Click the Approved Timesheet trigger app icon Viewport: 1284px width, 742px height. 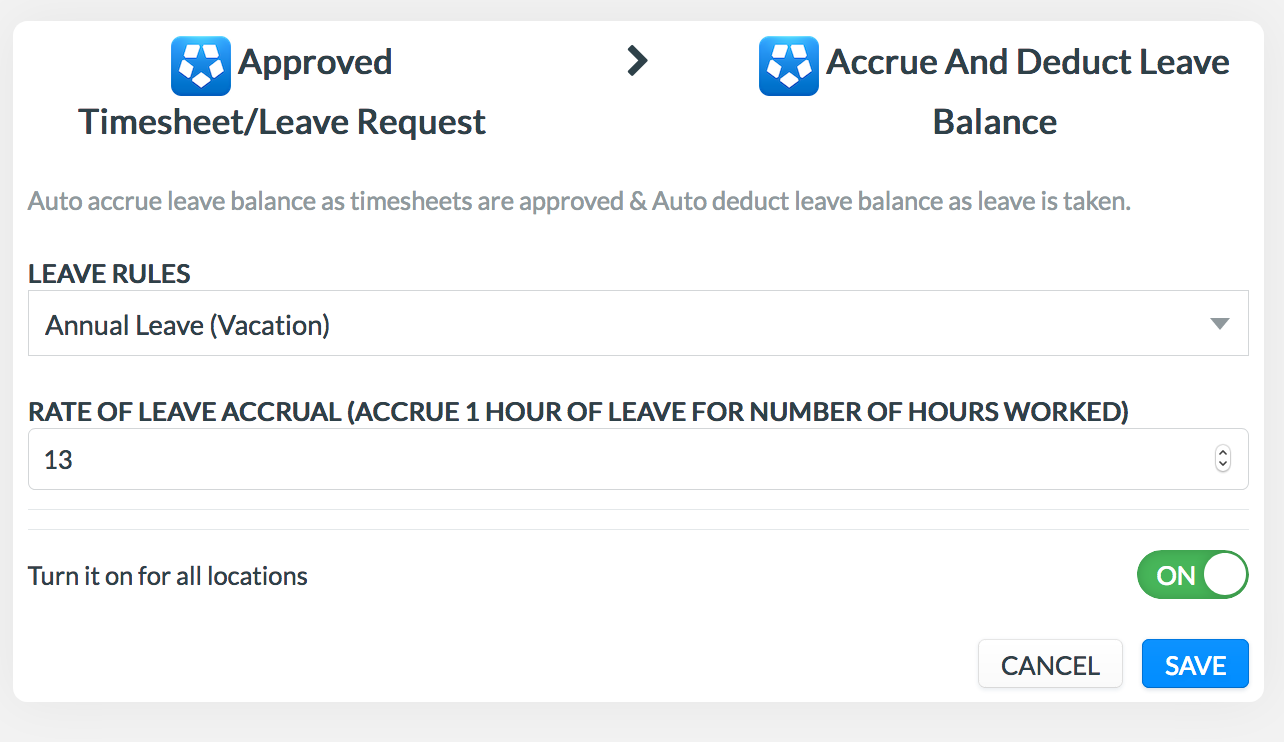pos(201,66)
